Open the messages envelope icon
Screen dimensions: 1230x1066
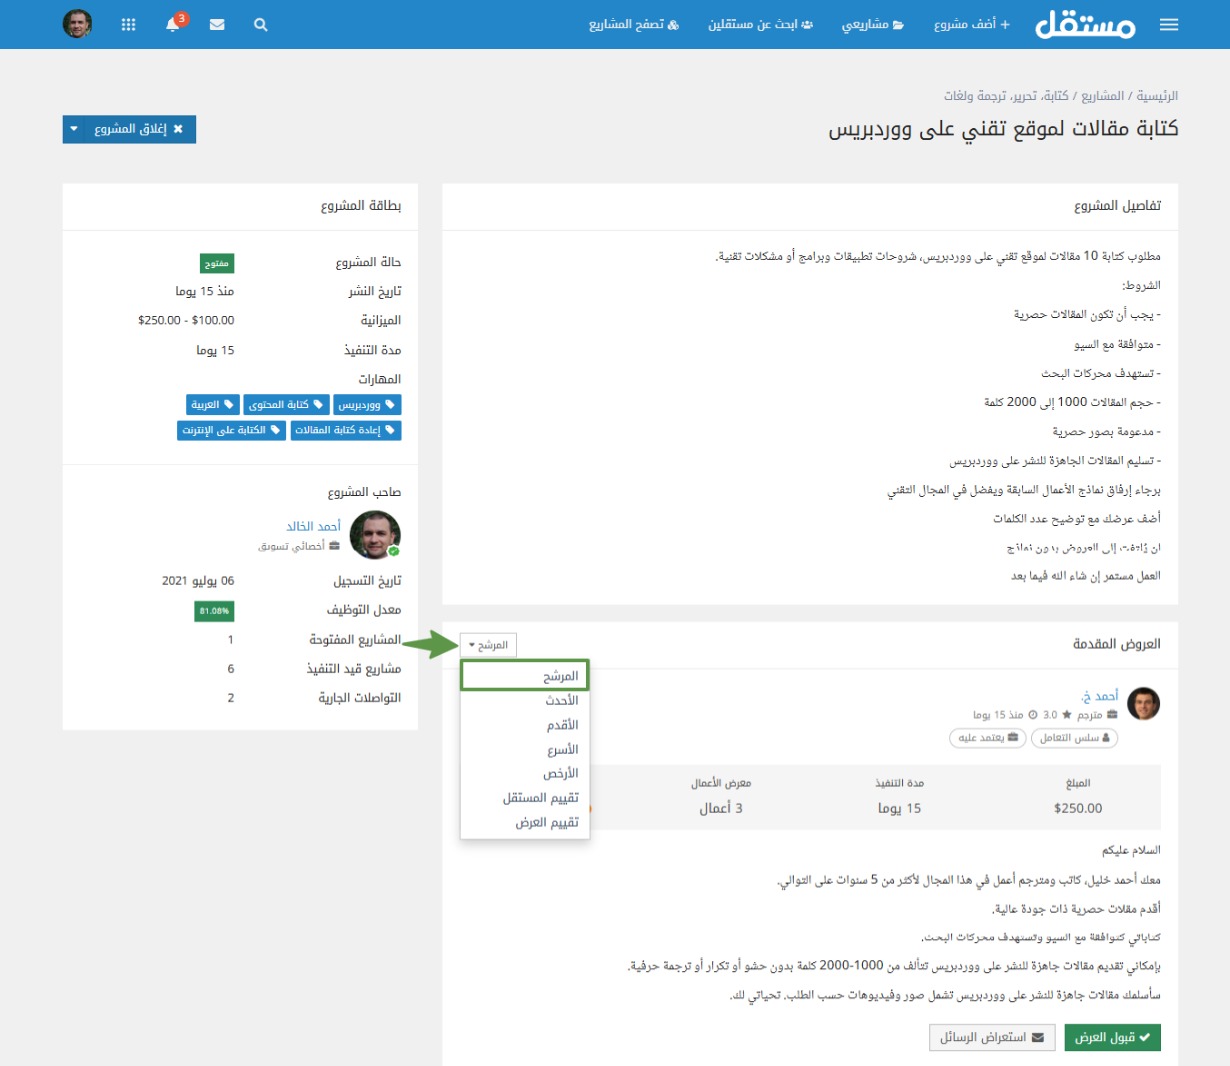[x=217, y=25]
